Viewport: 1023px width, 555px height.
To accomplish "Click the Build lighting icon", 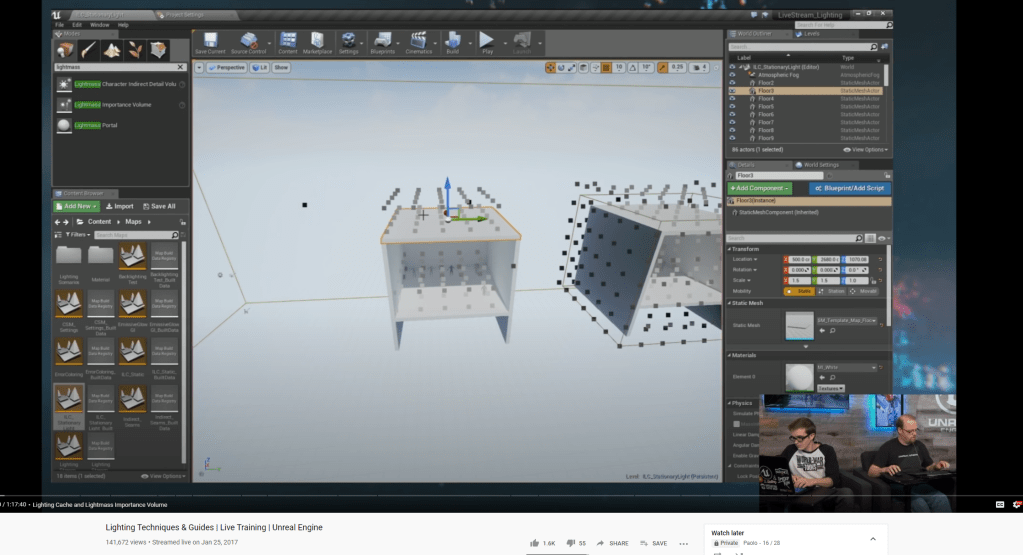I will [453, 43].
